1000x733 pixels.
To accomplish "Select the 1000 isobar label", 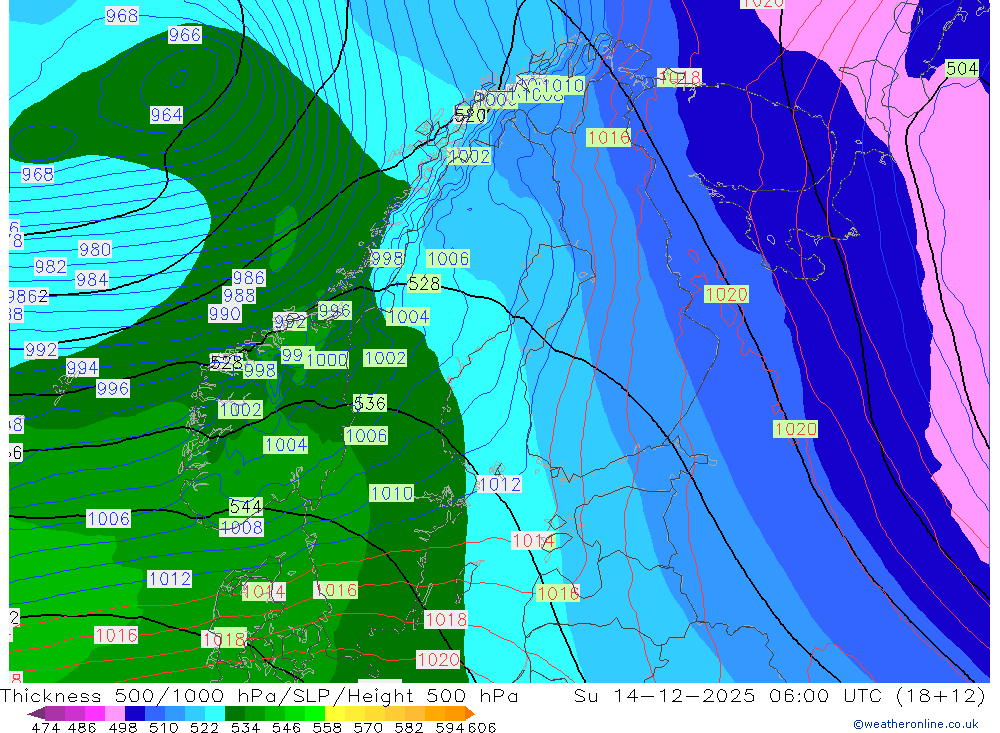I will [327, 360].
